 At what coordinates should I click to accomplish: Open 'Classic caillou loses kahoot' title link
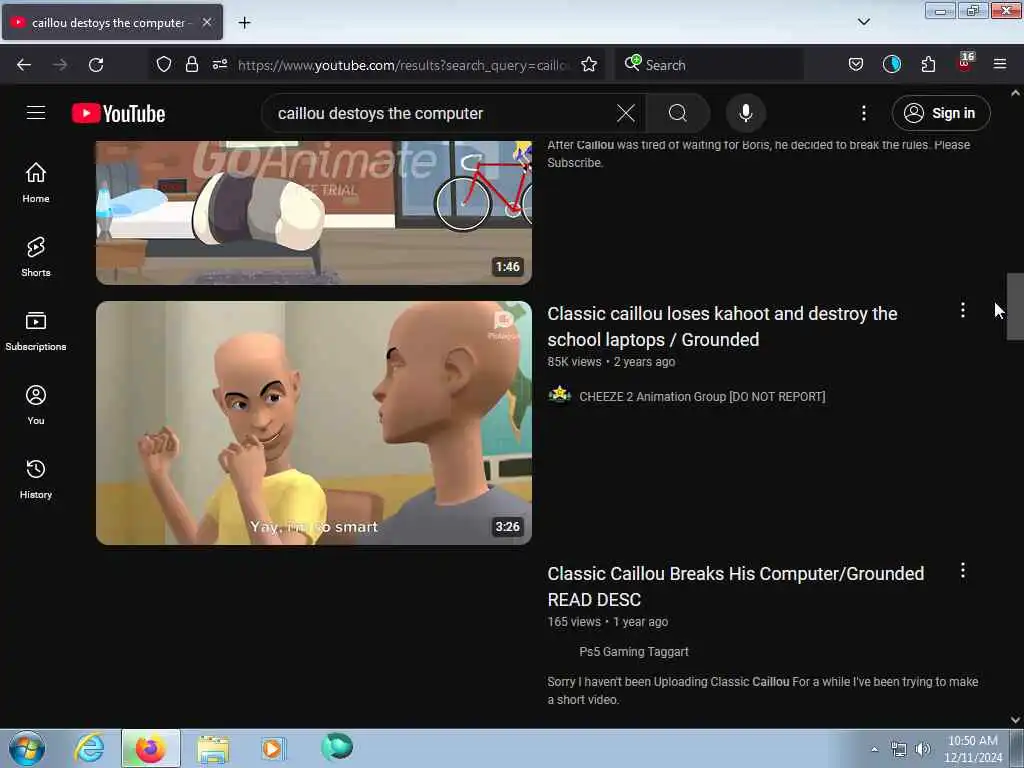point(722,327)
